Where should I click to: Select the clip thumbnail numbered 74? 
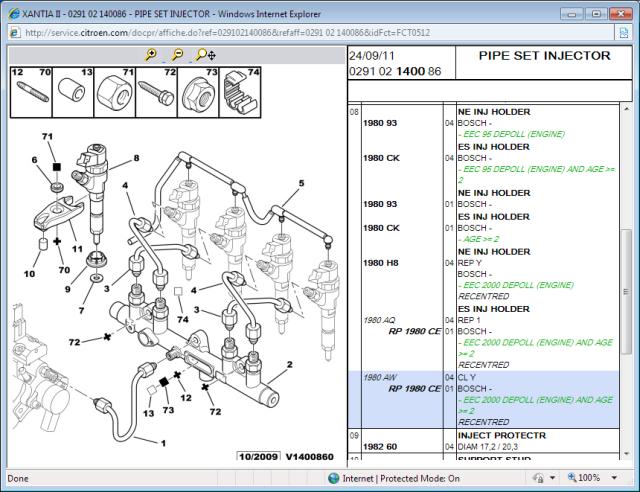(x=240, y=93)
